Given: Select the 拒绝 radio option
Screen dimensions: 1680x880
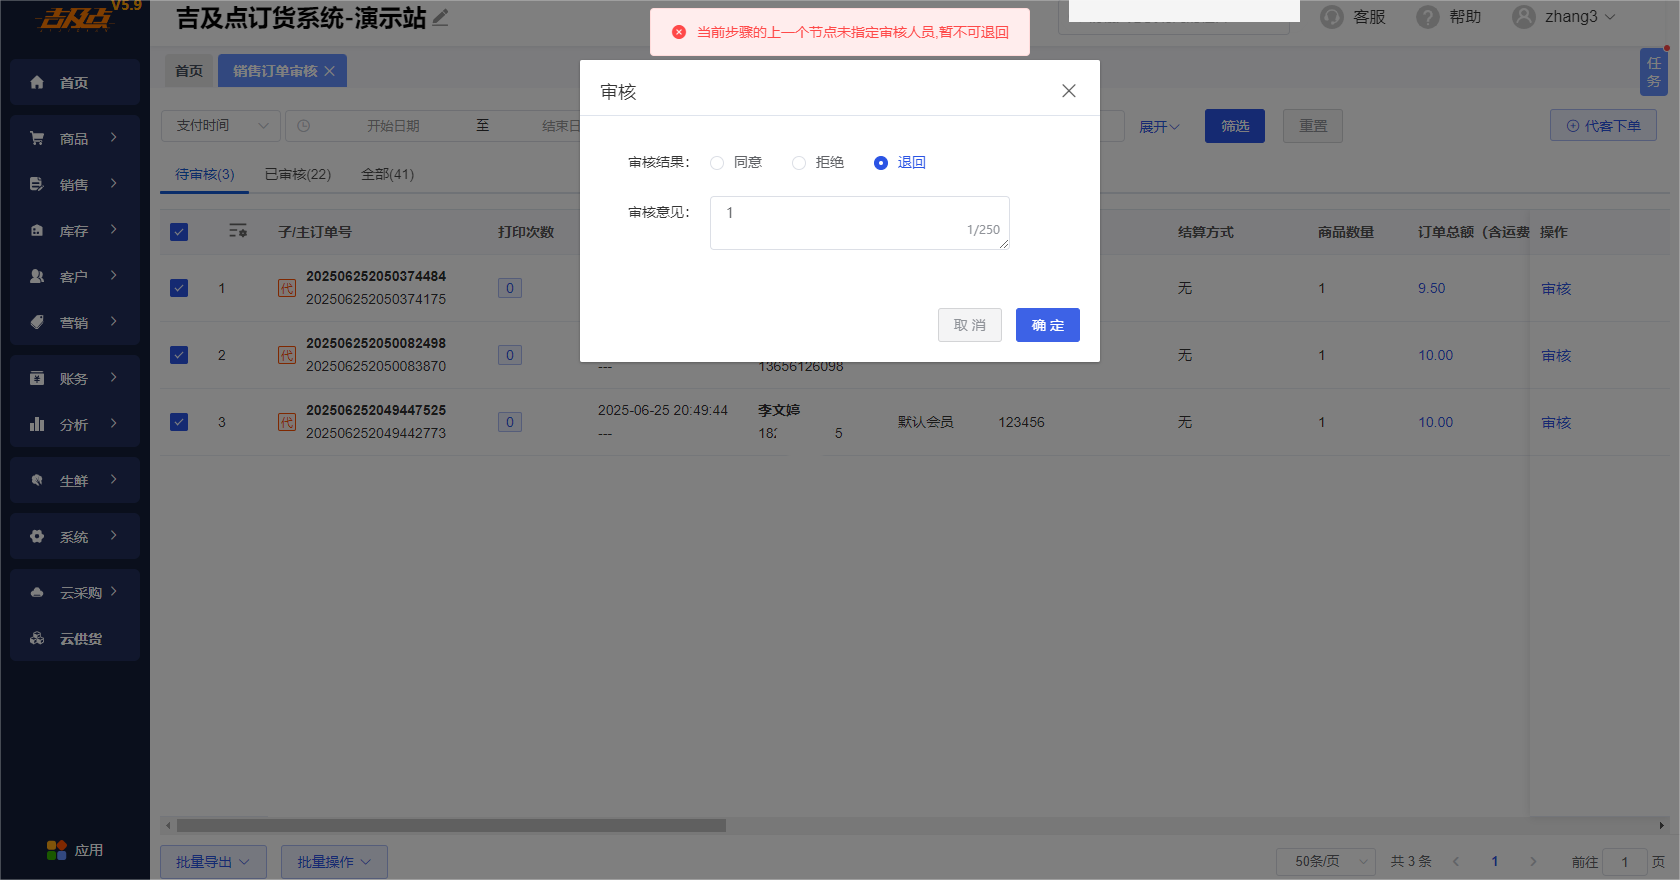Looking at the screenshot, I should pyautogui.click(x=799, y=163).
